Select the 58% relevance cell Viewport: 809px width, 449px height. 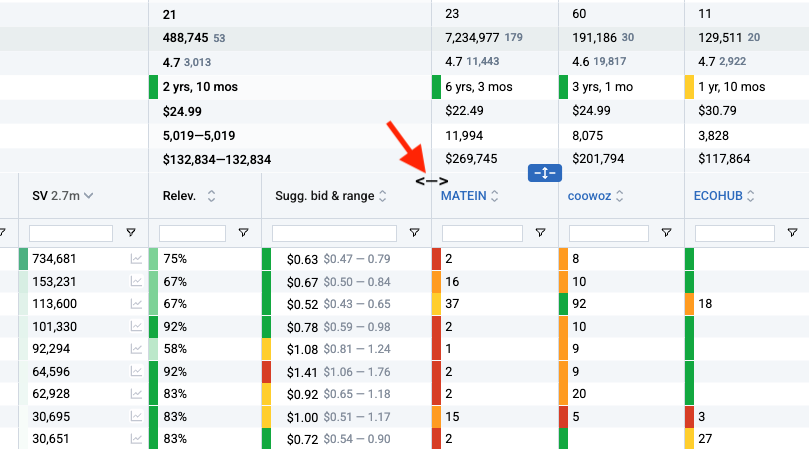click(175, 349)
